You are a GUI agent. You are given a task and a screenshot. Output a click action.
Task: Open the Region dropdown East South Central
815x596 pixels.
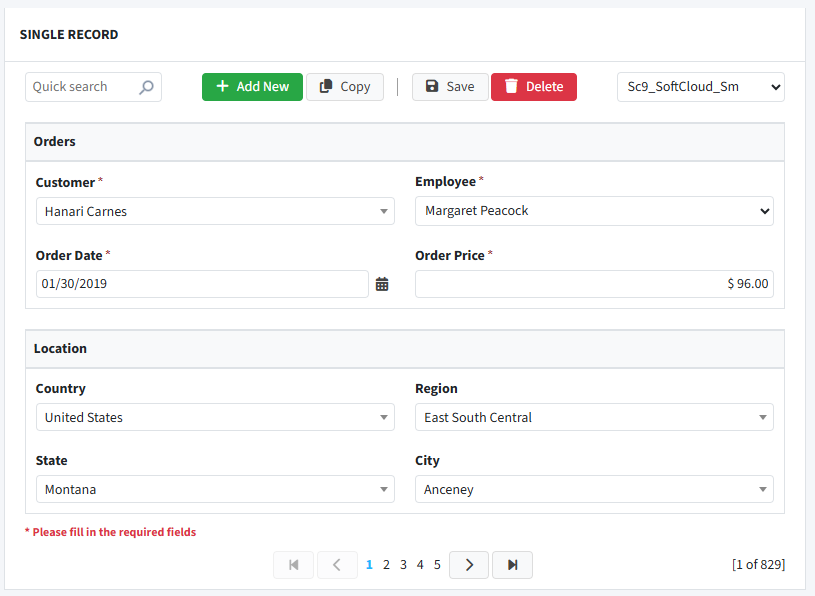594,417
